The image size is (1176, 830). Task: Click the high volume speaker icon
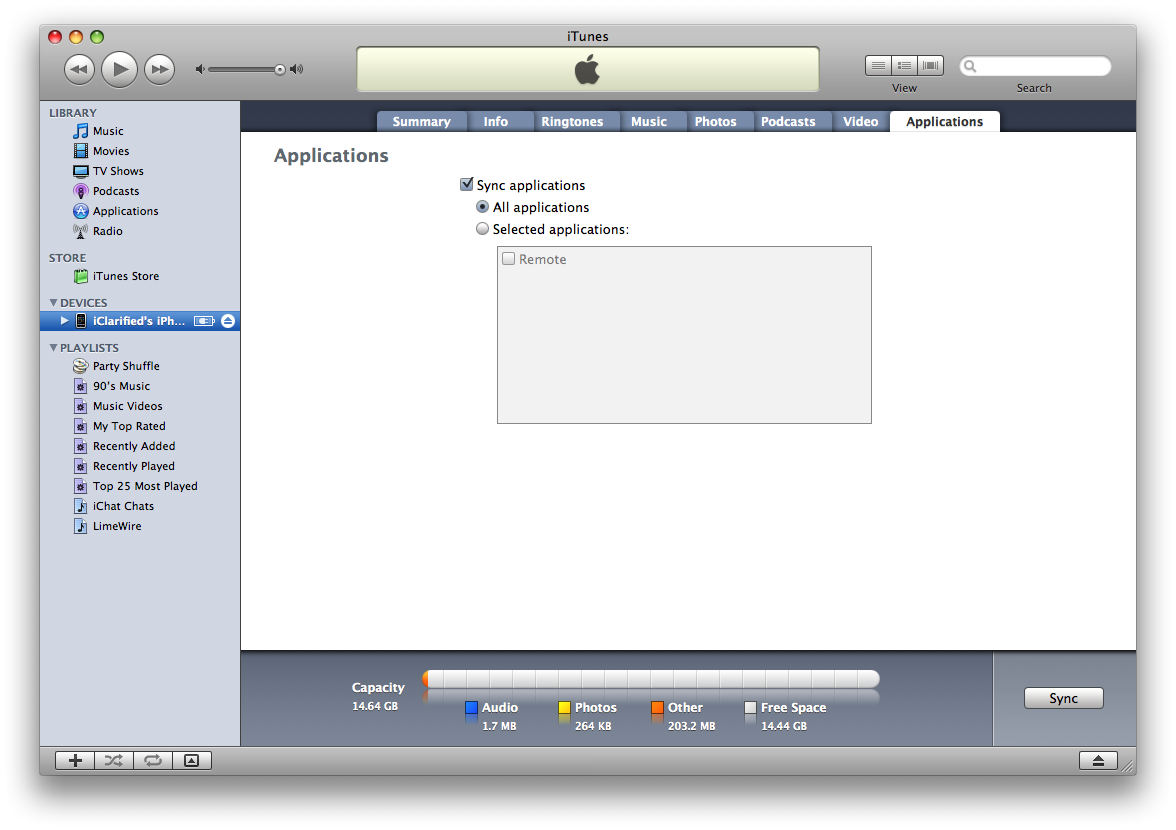click(x=297, y=70)
